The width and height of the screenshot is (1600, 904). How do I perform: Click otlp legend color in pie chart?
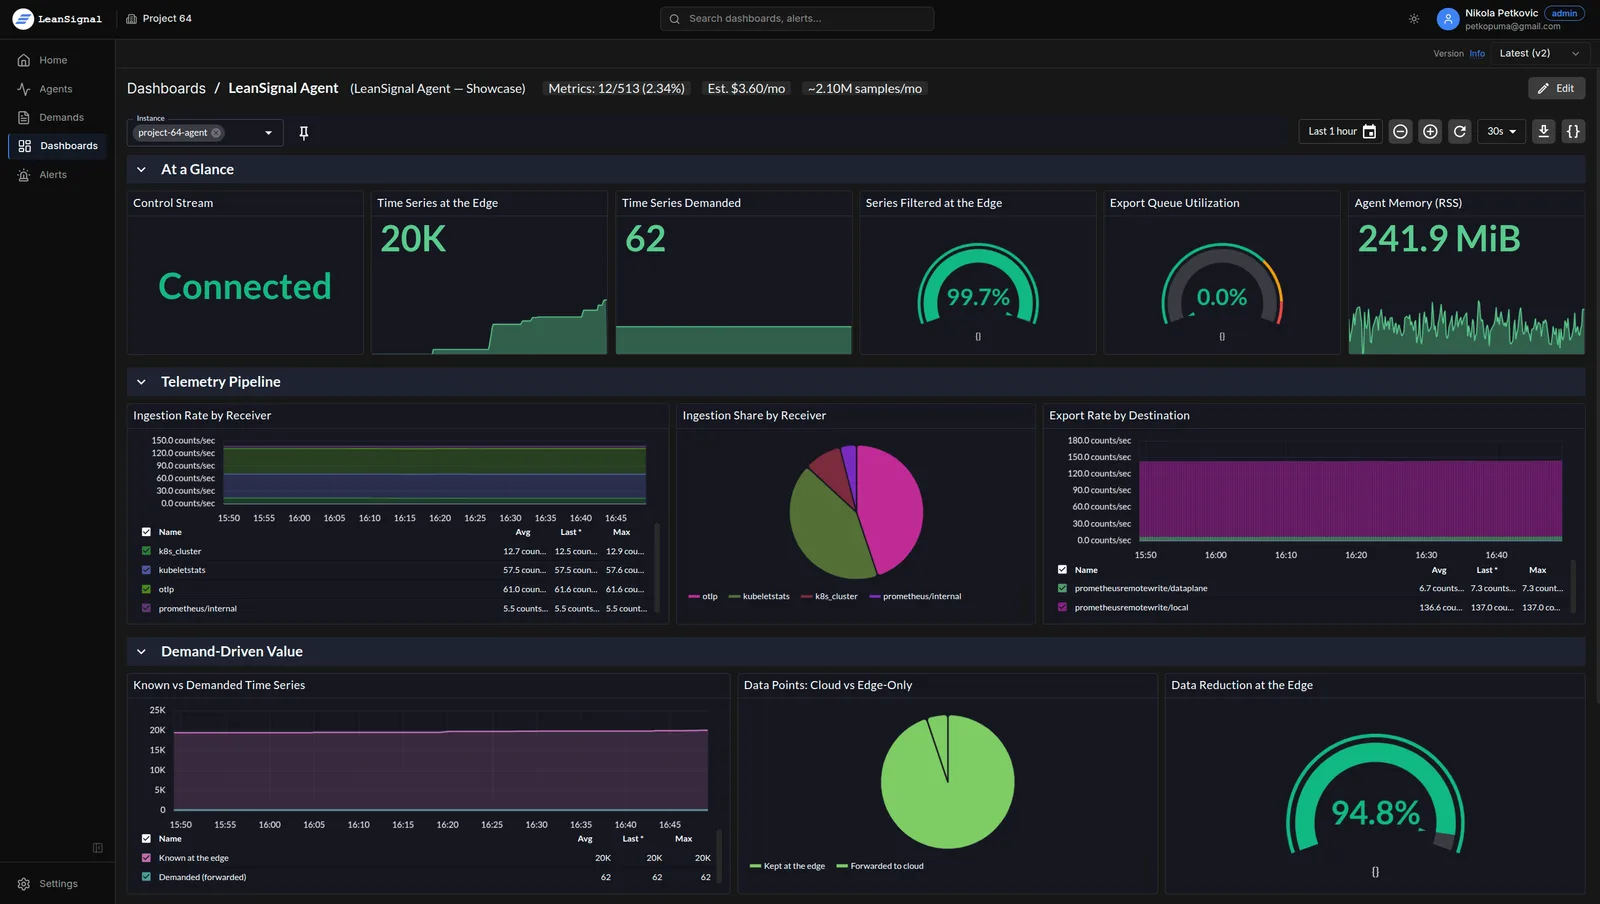click(694, 597)
